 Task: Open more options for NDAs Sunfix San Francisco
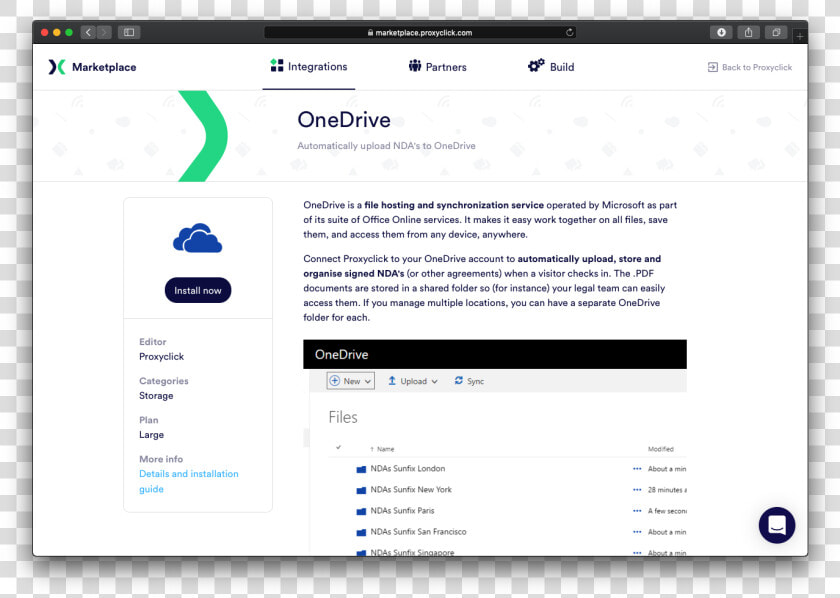(637, 532)
